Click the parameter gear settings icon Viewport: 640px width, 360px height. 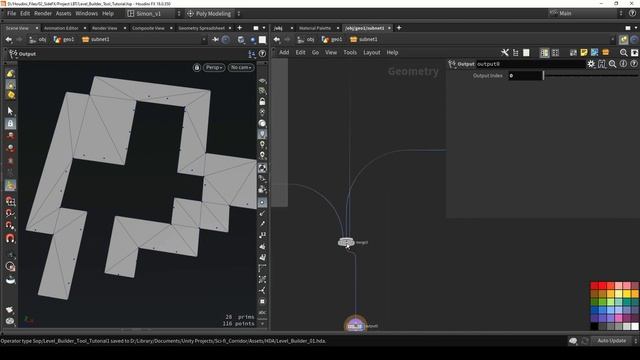click(591, 64)
